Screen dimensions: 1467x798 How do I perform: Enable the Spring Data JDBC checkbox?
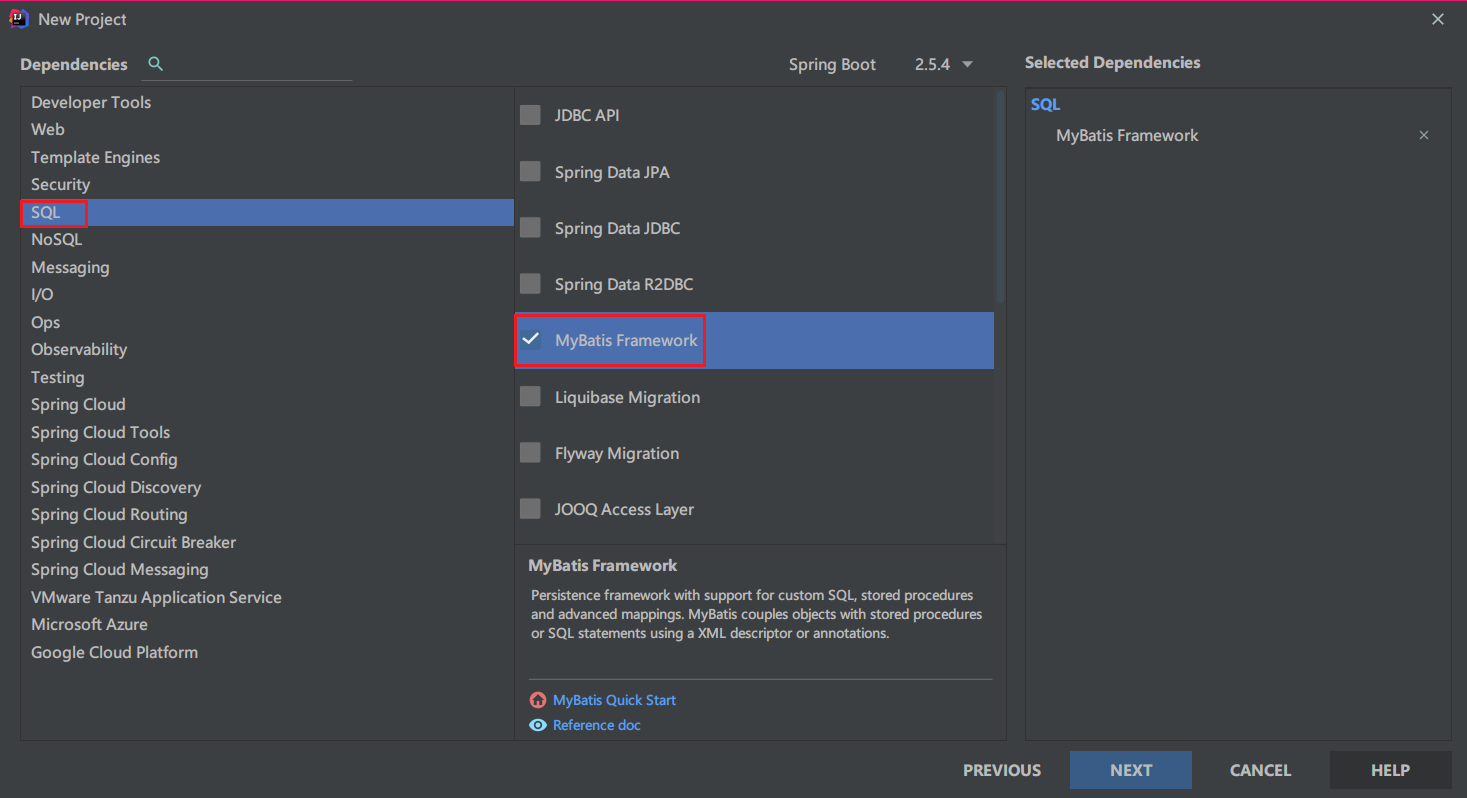click(x=530, y=228)
